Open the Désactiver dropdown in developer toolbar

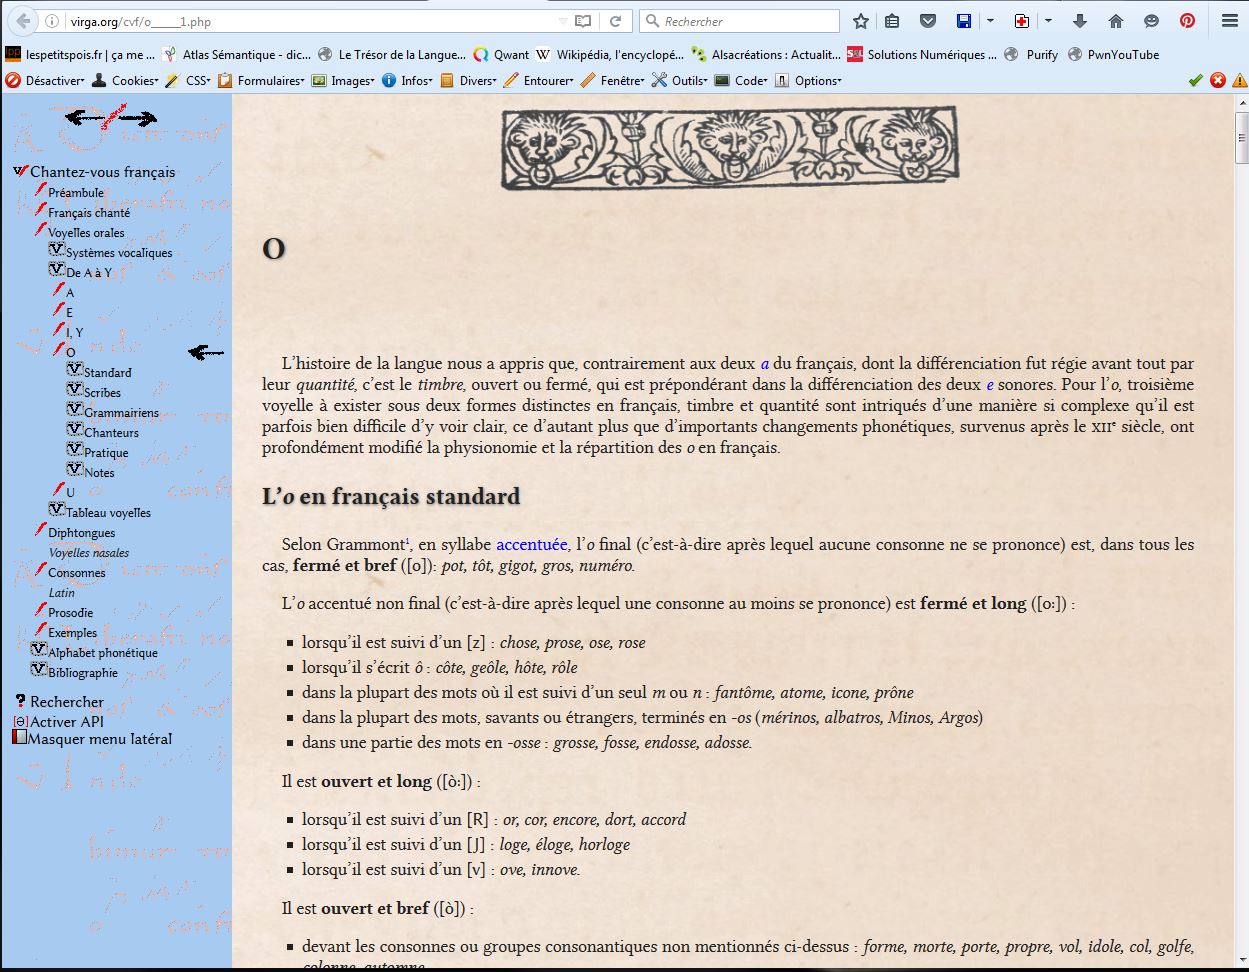[54, 81]
